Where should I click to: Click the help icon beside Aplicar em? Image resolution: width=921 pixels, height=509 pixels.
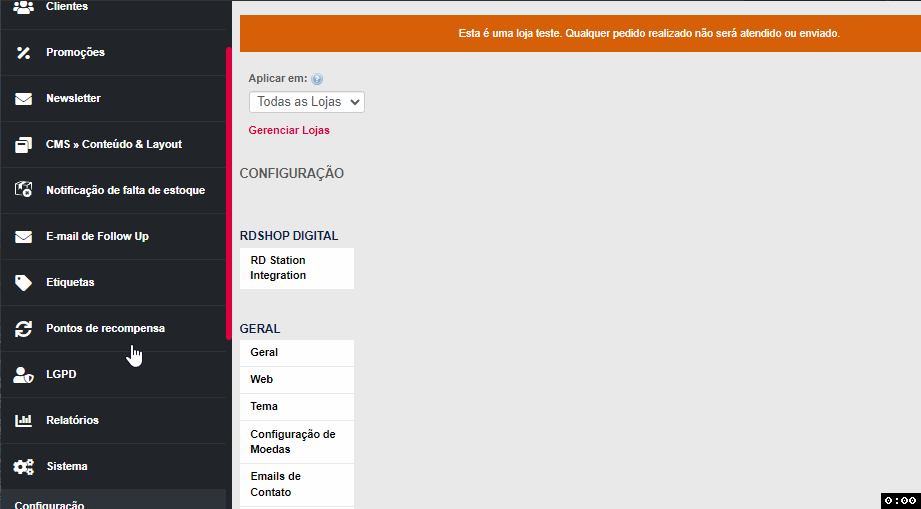[317, 79]
